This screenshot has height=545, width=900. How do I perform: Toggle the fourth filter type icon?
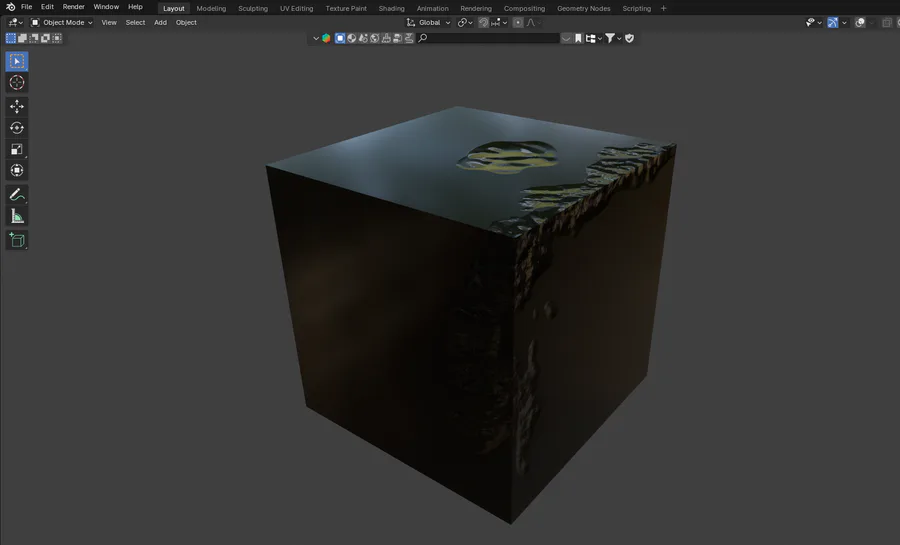pos(375,38)
